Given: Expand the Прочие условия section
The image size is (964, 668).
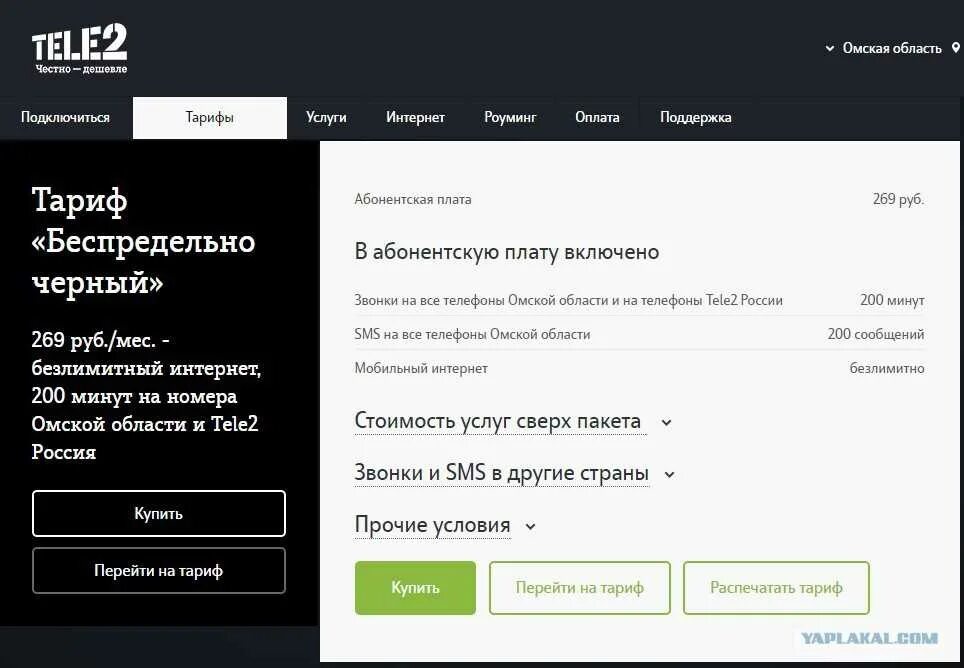Looking at the screenshot, I should 432,525.
